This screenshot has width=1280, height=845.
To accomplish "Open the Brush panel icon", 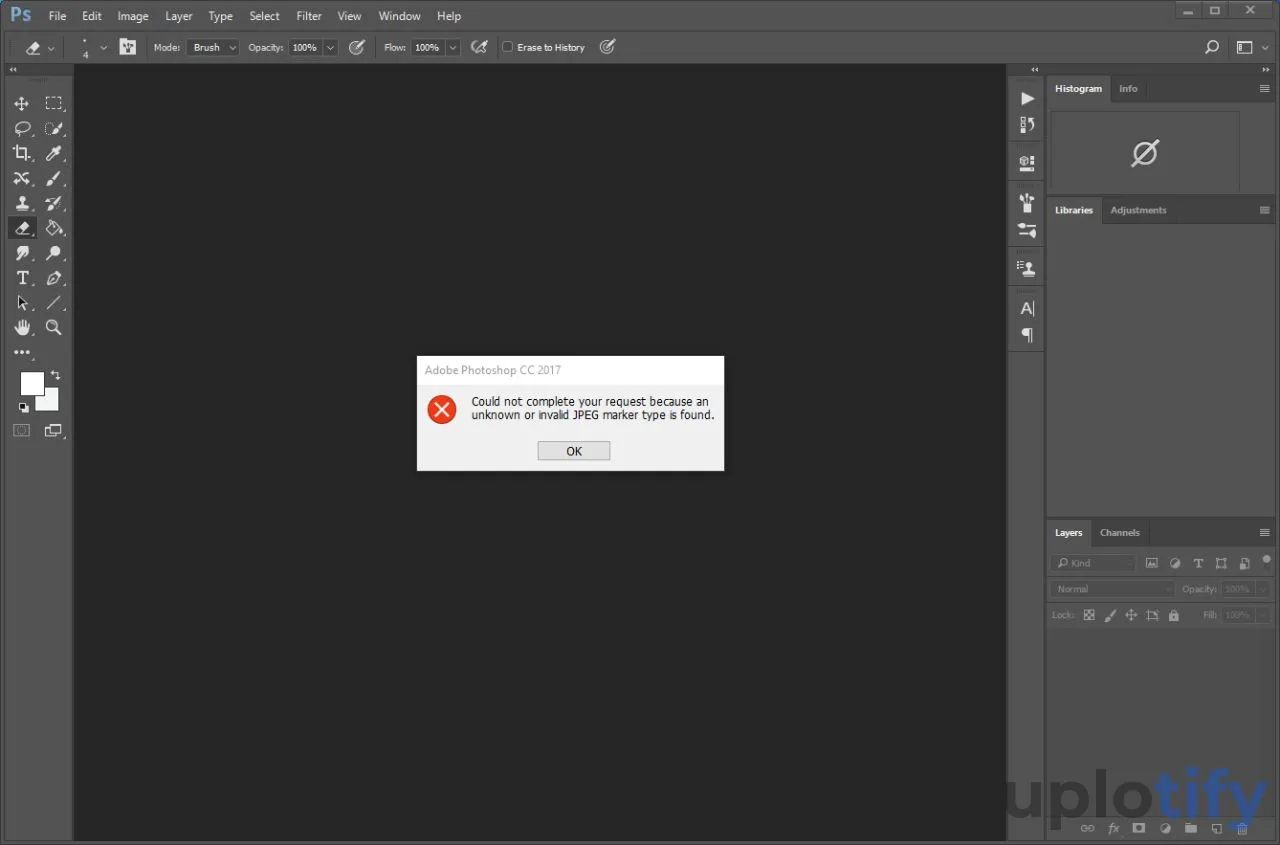I will coord(1027,203).
